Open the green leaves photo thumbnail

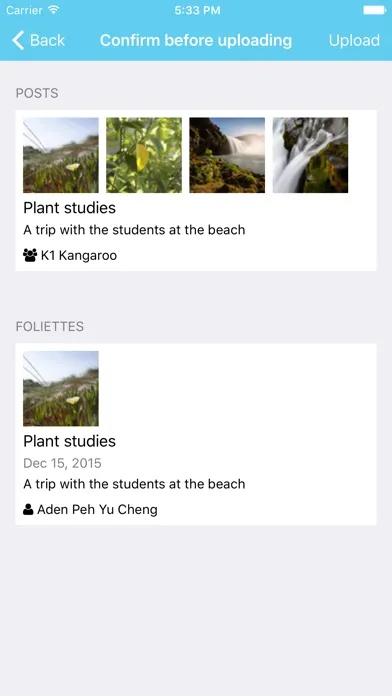[144, 155]
